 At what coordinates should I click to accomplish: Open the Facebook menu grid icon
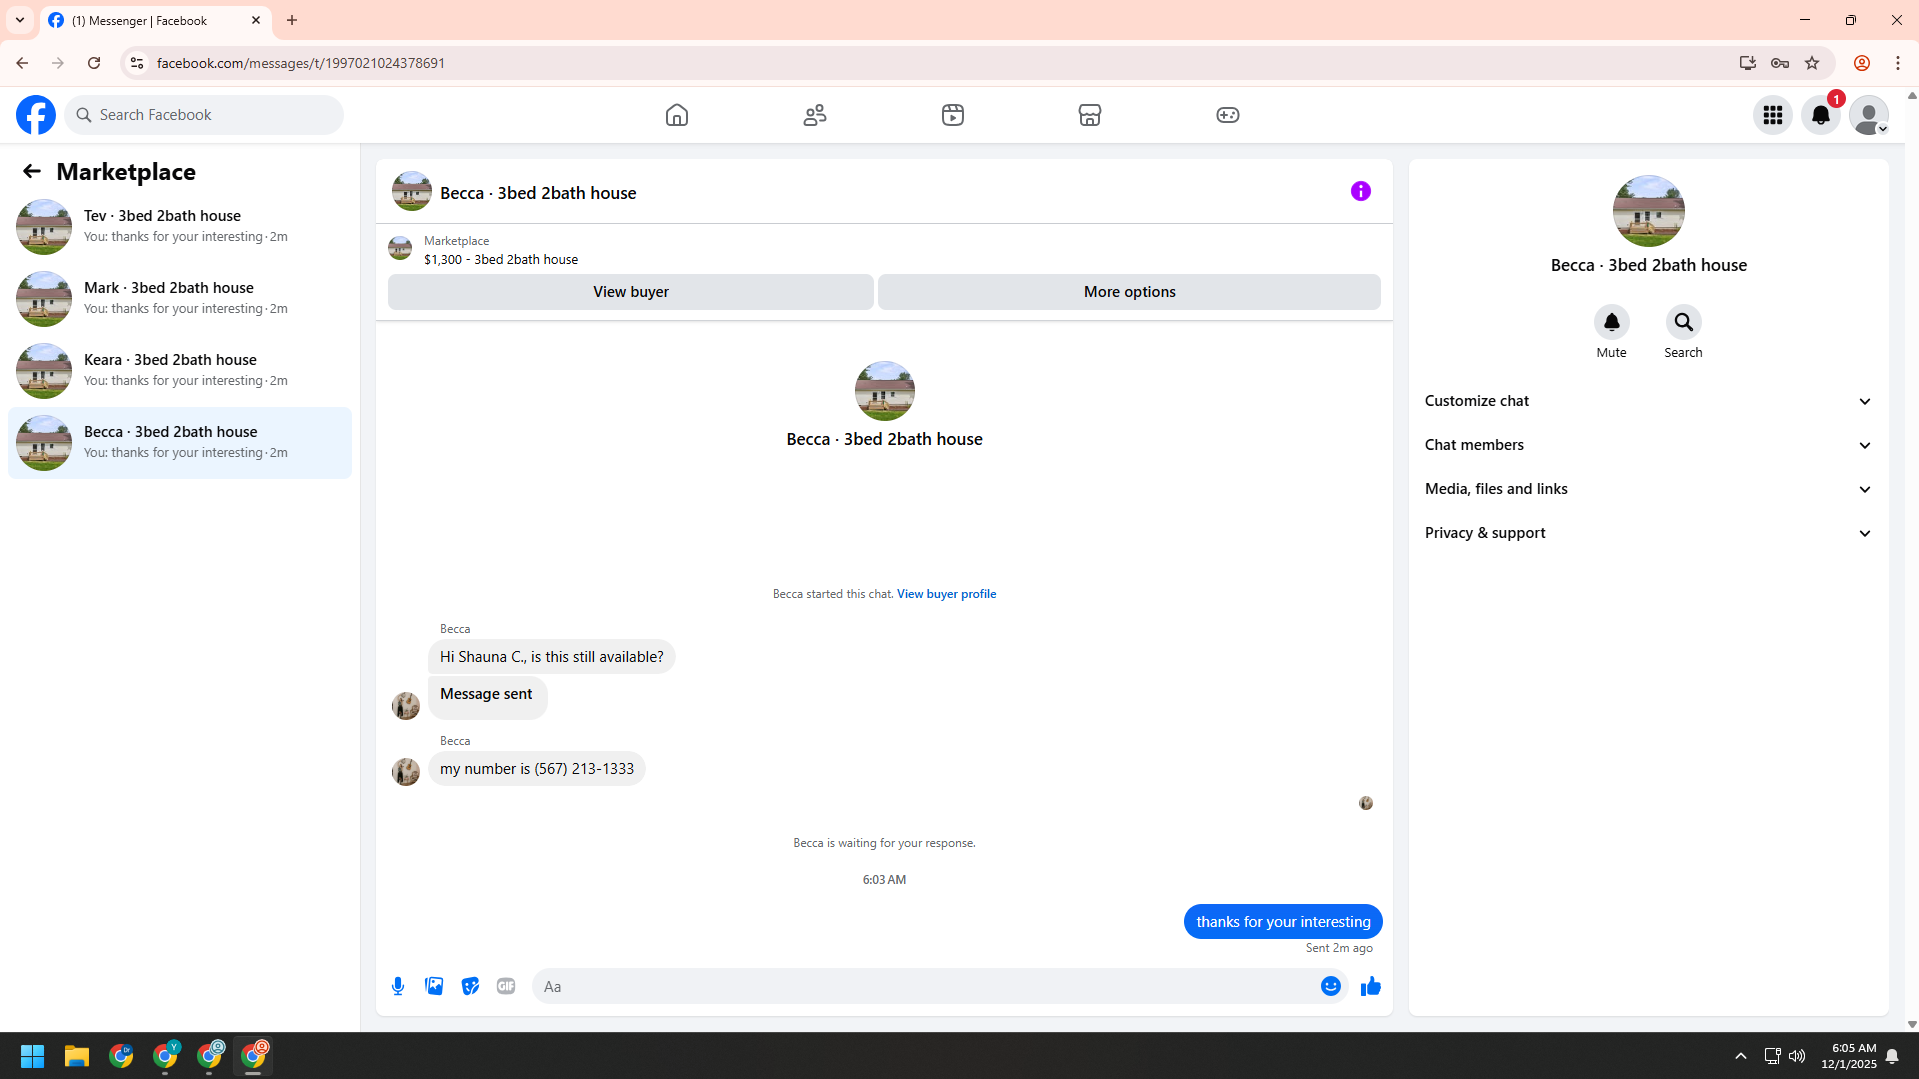1773,115
